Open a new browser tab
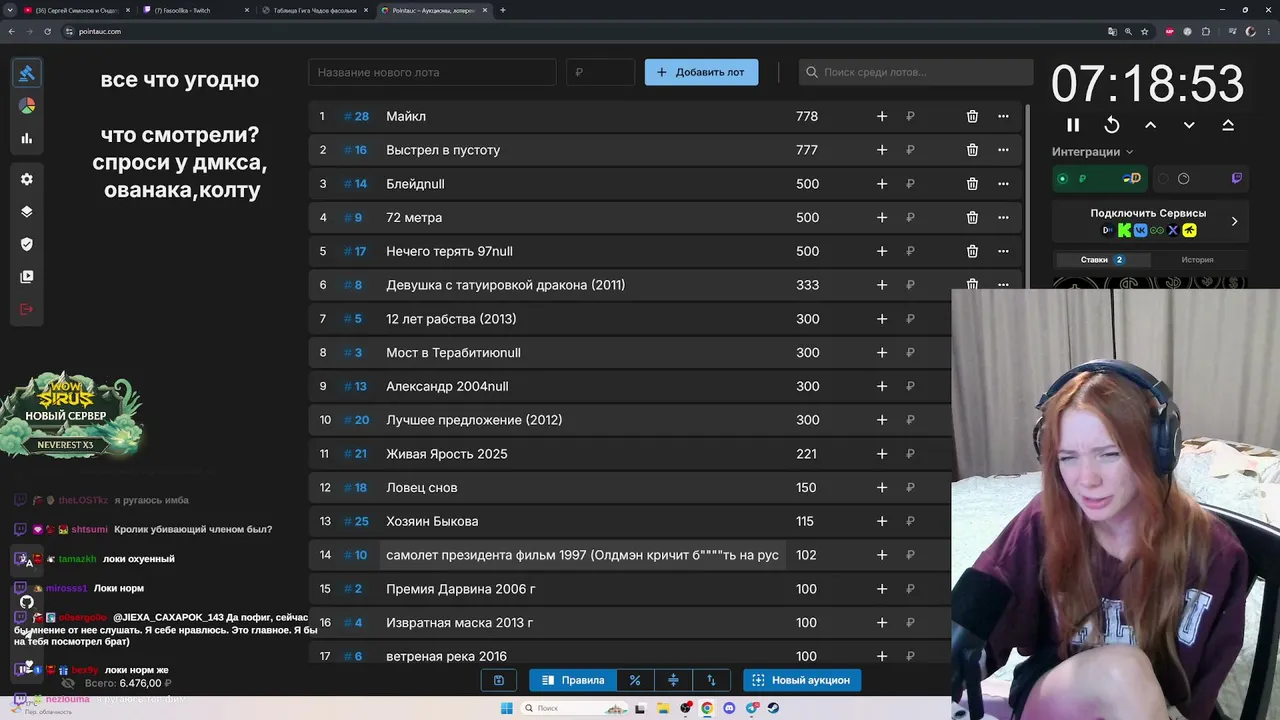The width and height of the screenshot is (1280, 720). tap(503, 10)
